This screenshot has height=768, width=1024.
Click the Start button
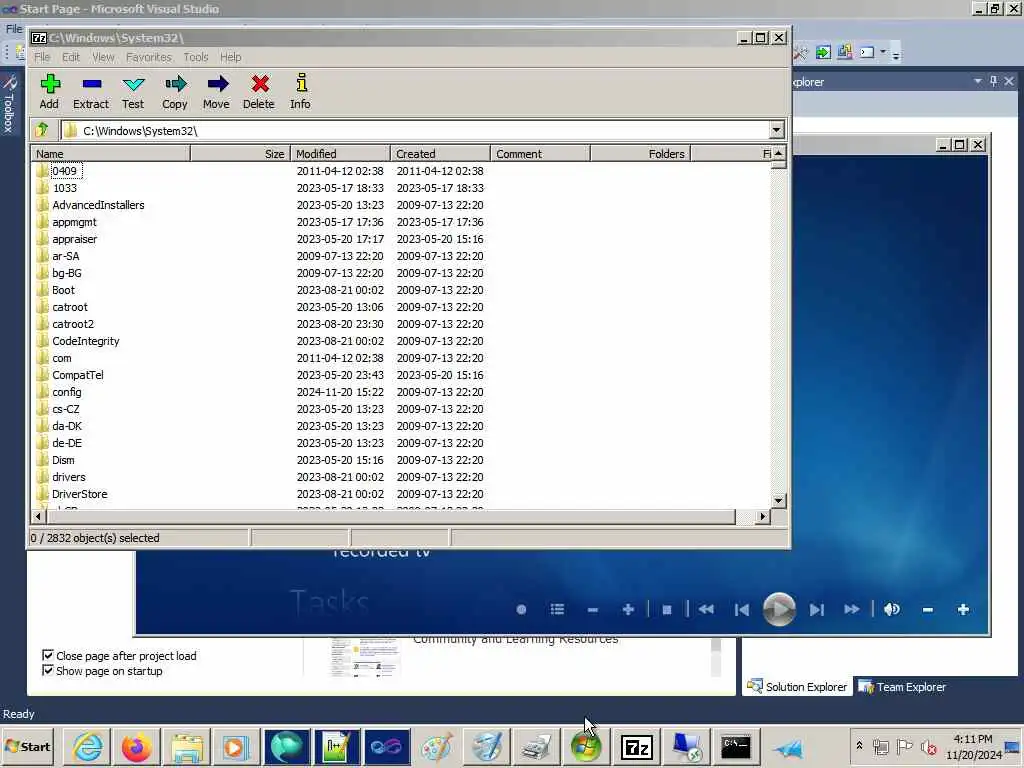(28, 746)
